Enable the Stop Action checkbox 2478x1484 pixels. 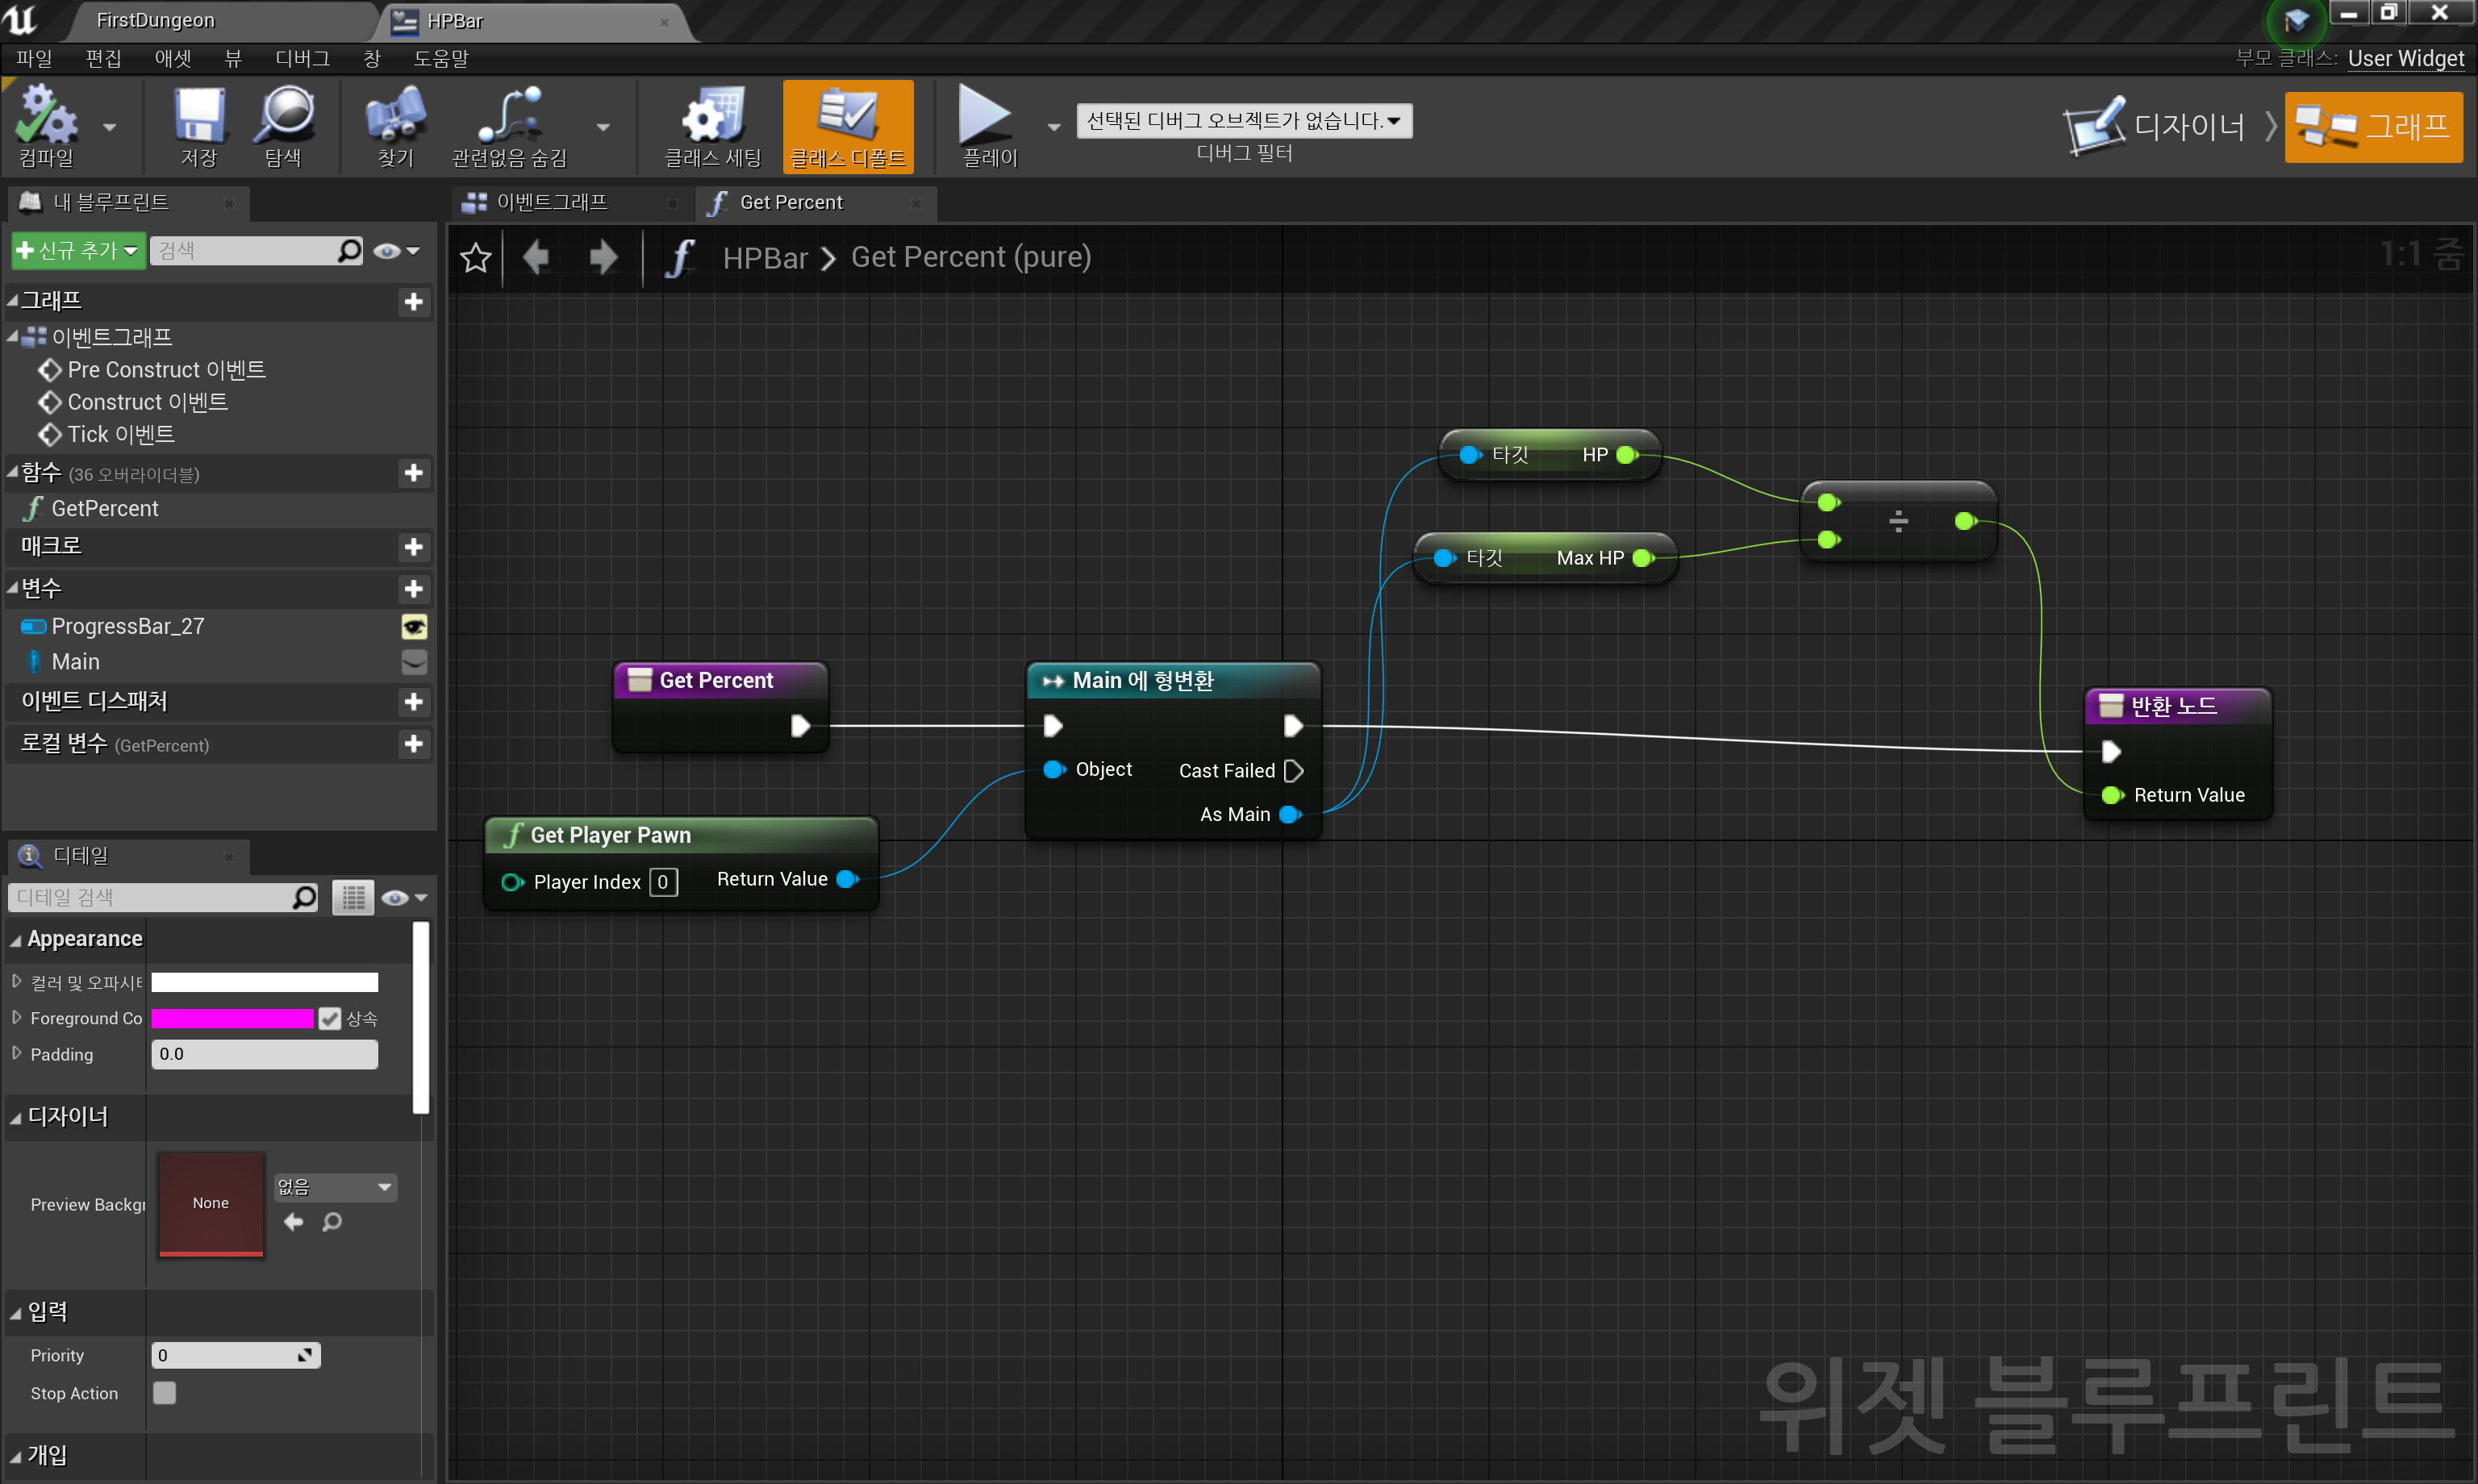point(164,1392)
